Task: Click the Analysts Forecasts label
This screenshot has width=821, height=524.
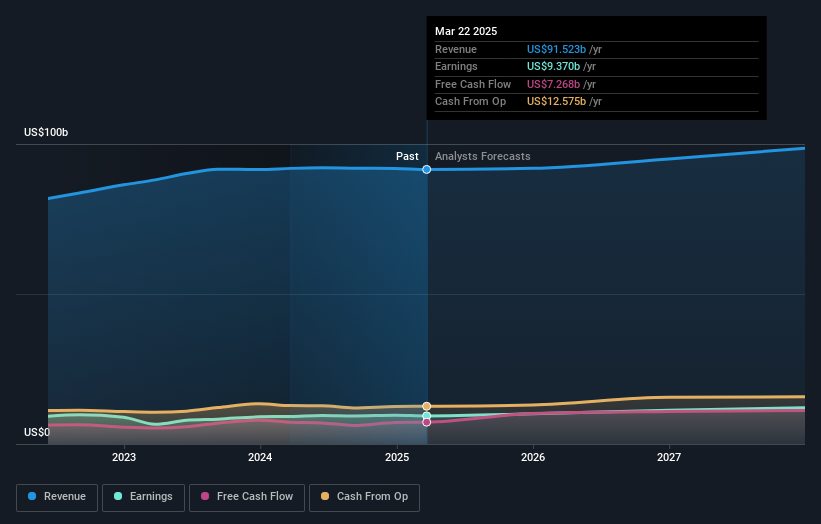Action: coord(483,156)
